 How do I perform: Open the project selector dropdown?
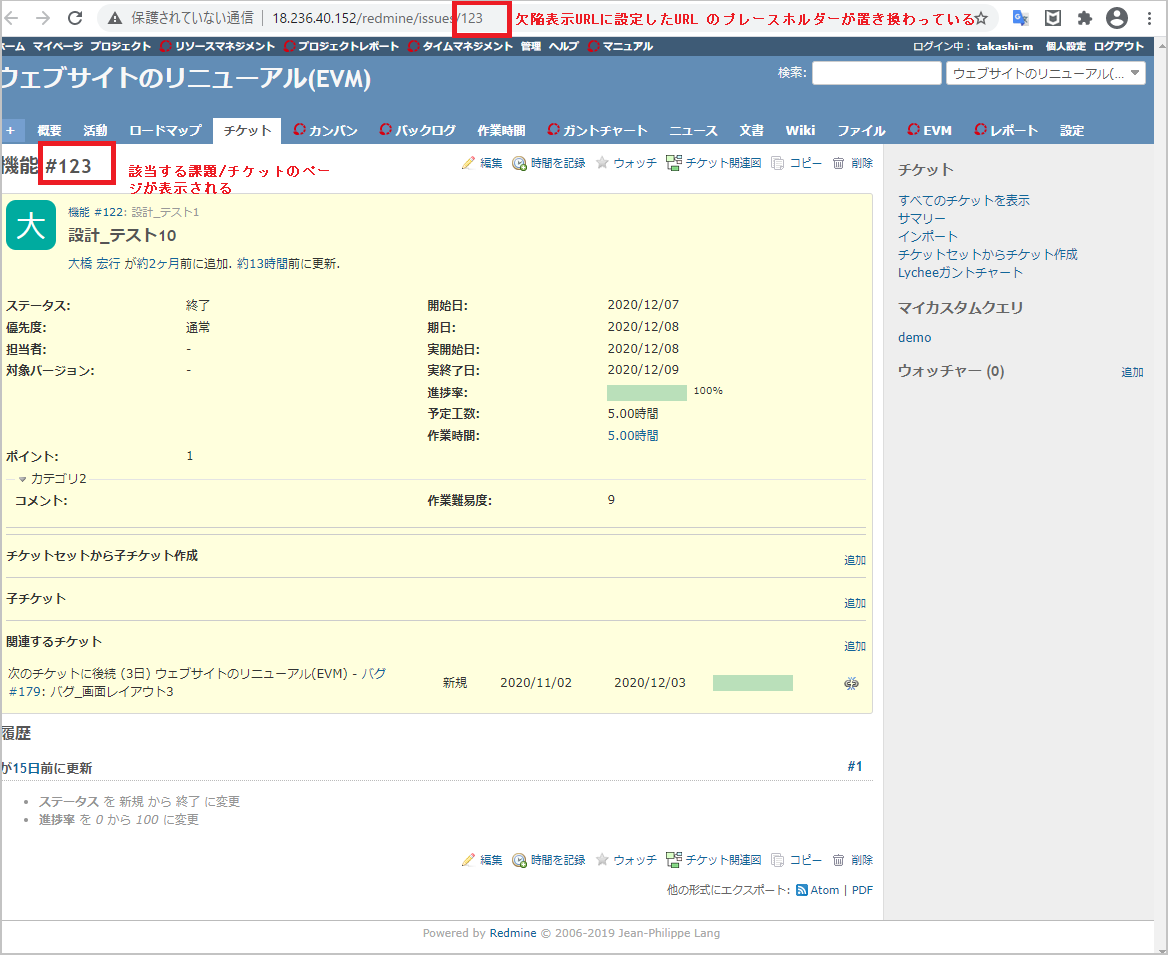point(1045,74)
